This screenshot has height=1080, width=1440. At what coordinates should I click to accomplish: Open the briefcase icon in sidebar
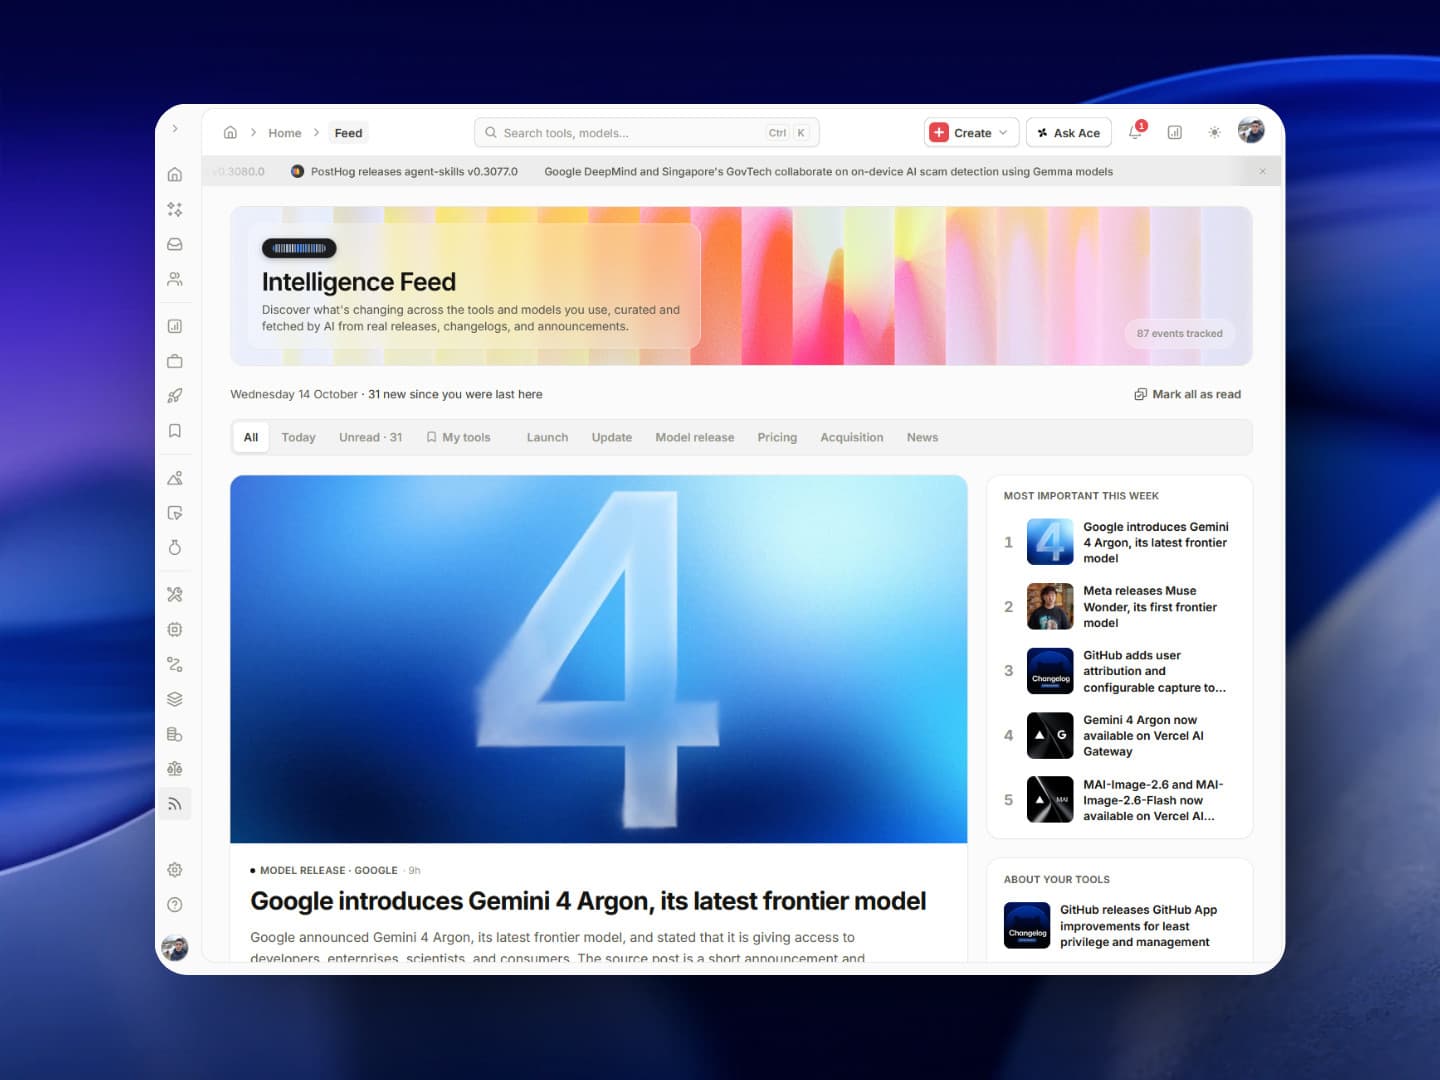tap(175, 361)
